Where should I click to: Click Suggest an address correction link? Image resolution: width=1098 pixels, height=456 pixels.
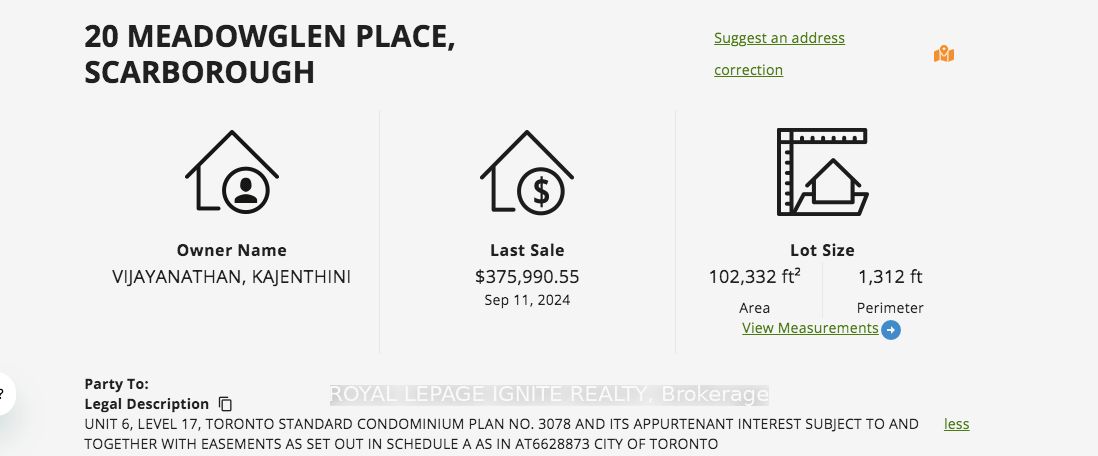click(779, 54)
